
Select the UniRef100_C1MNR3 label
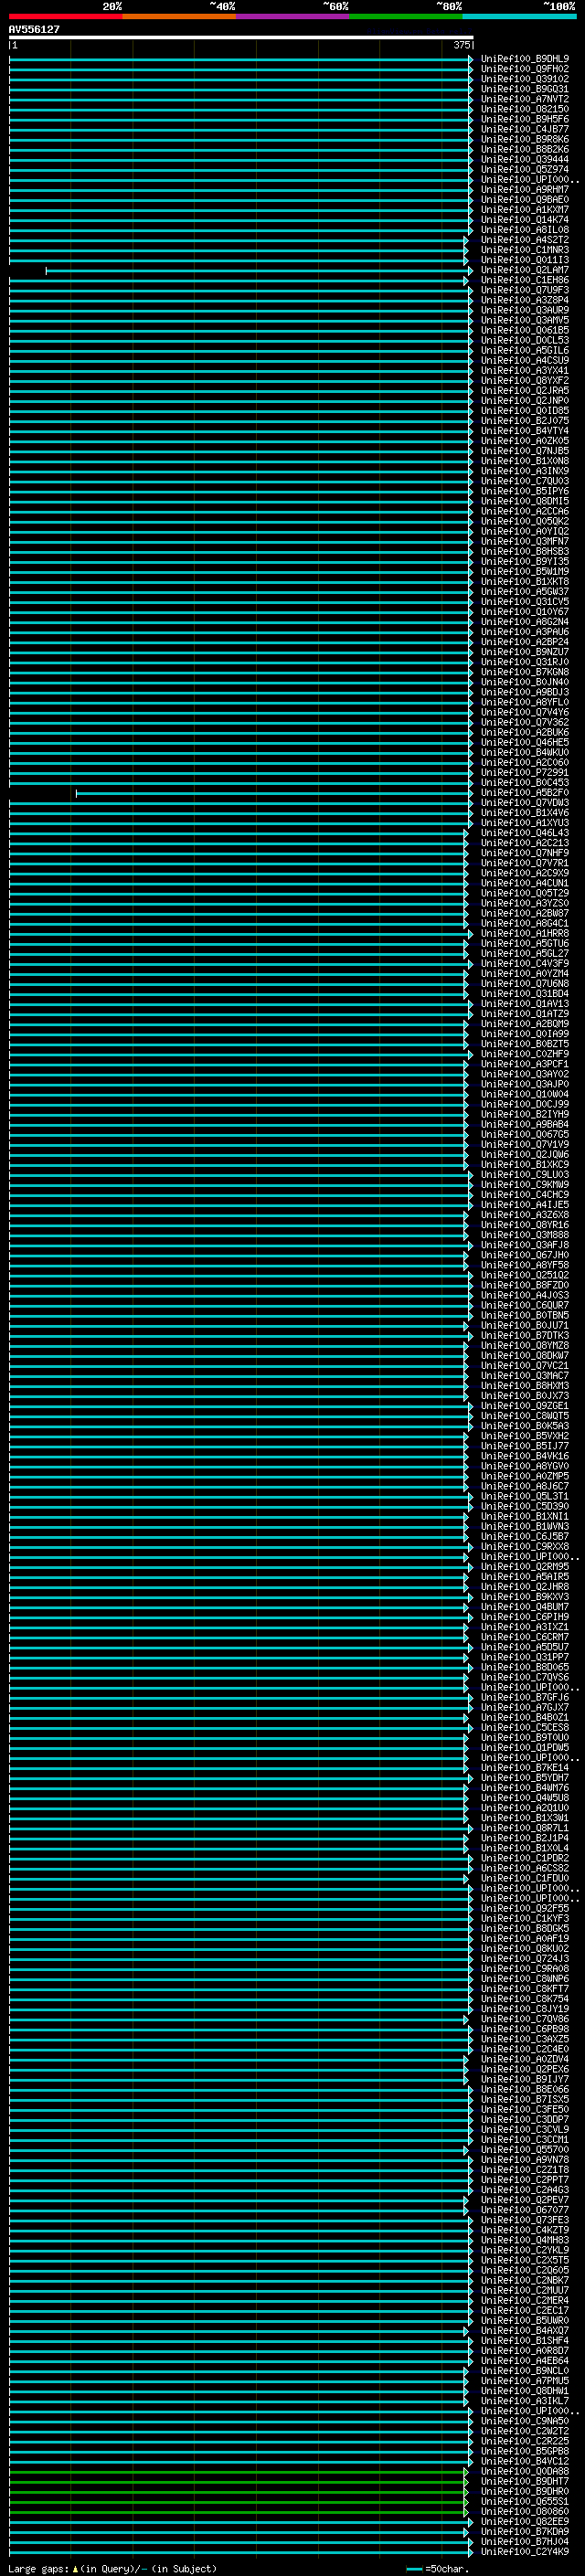coord(525,250)
